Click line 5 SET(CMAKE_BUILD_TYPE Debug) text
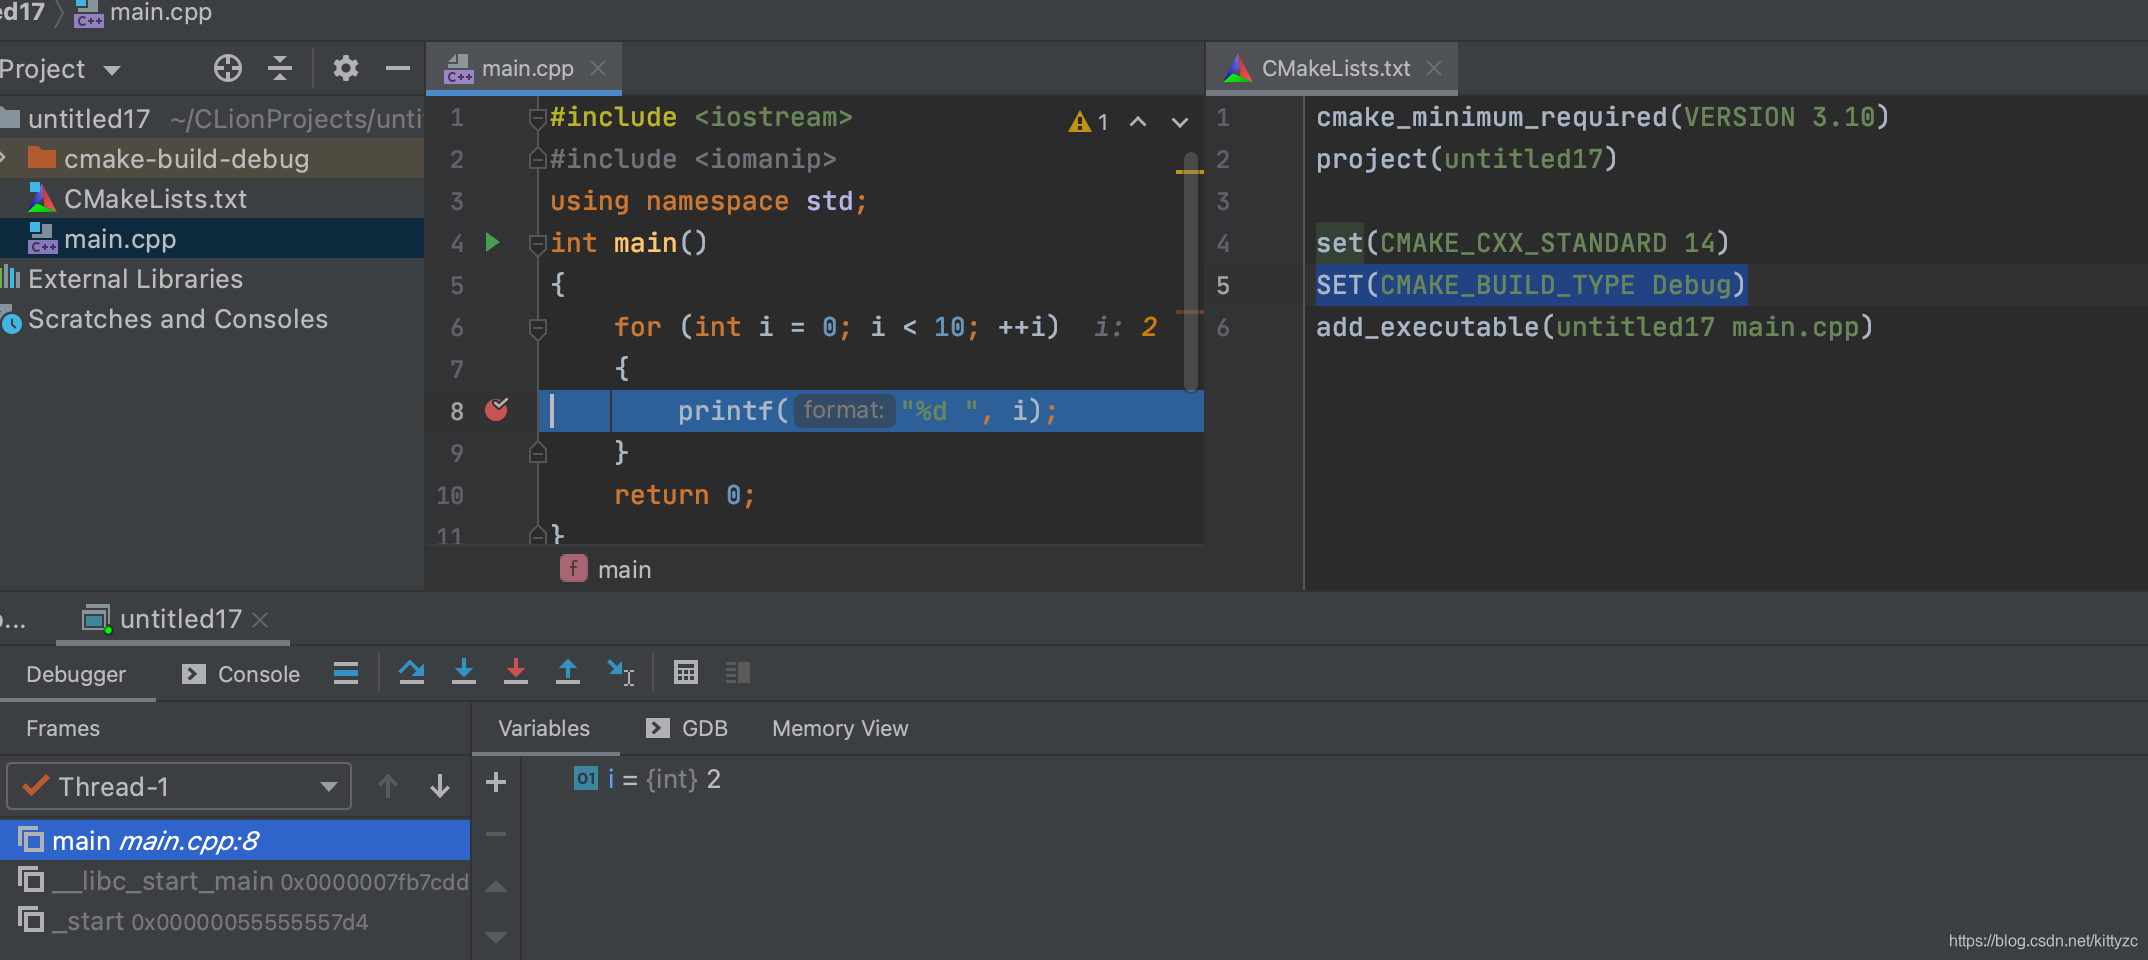2148x960 pixels. tap(1530, 285)
